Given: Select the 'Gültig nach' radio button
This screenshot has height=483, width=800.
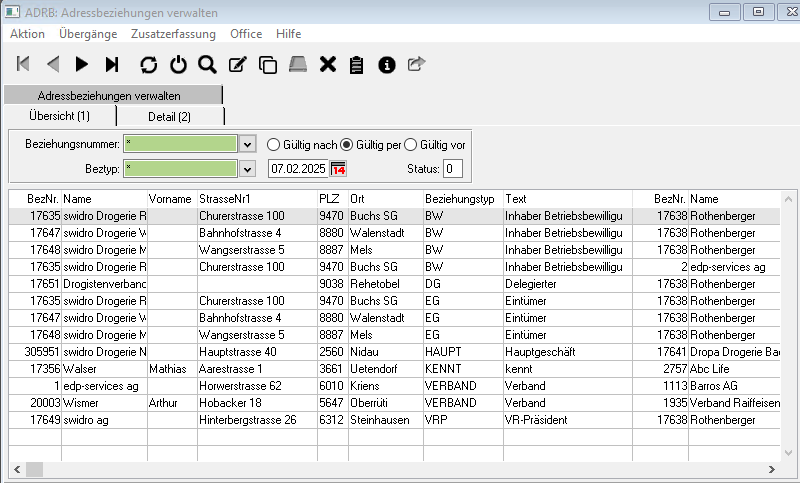Looking at the screenshot, I should (274, 144).
